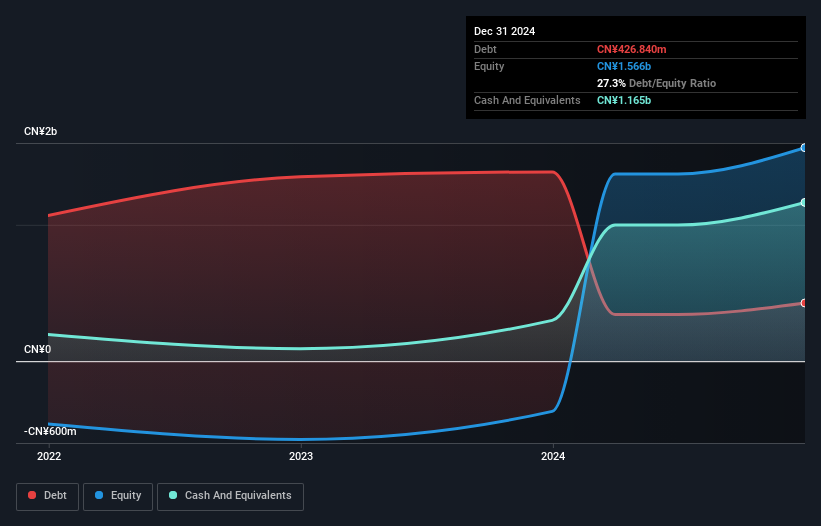
Task: Click the CN¥1.165b cash value
Action: pos(624,100)
